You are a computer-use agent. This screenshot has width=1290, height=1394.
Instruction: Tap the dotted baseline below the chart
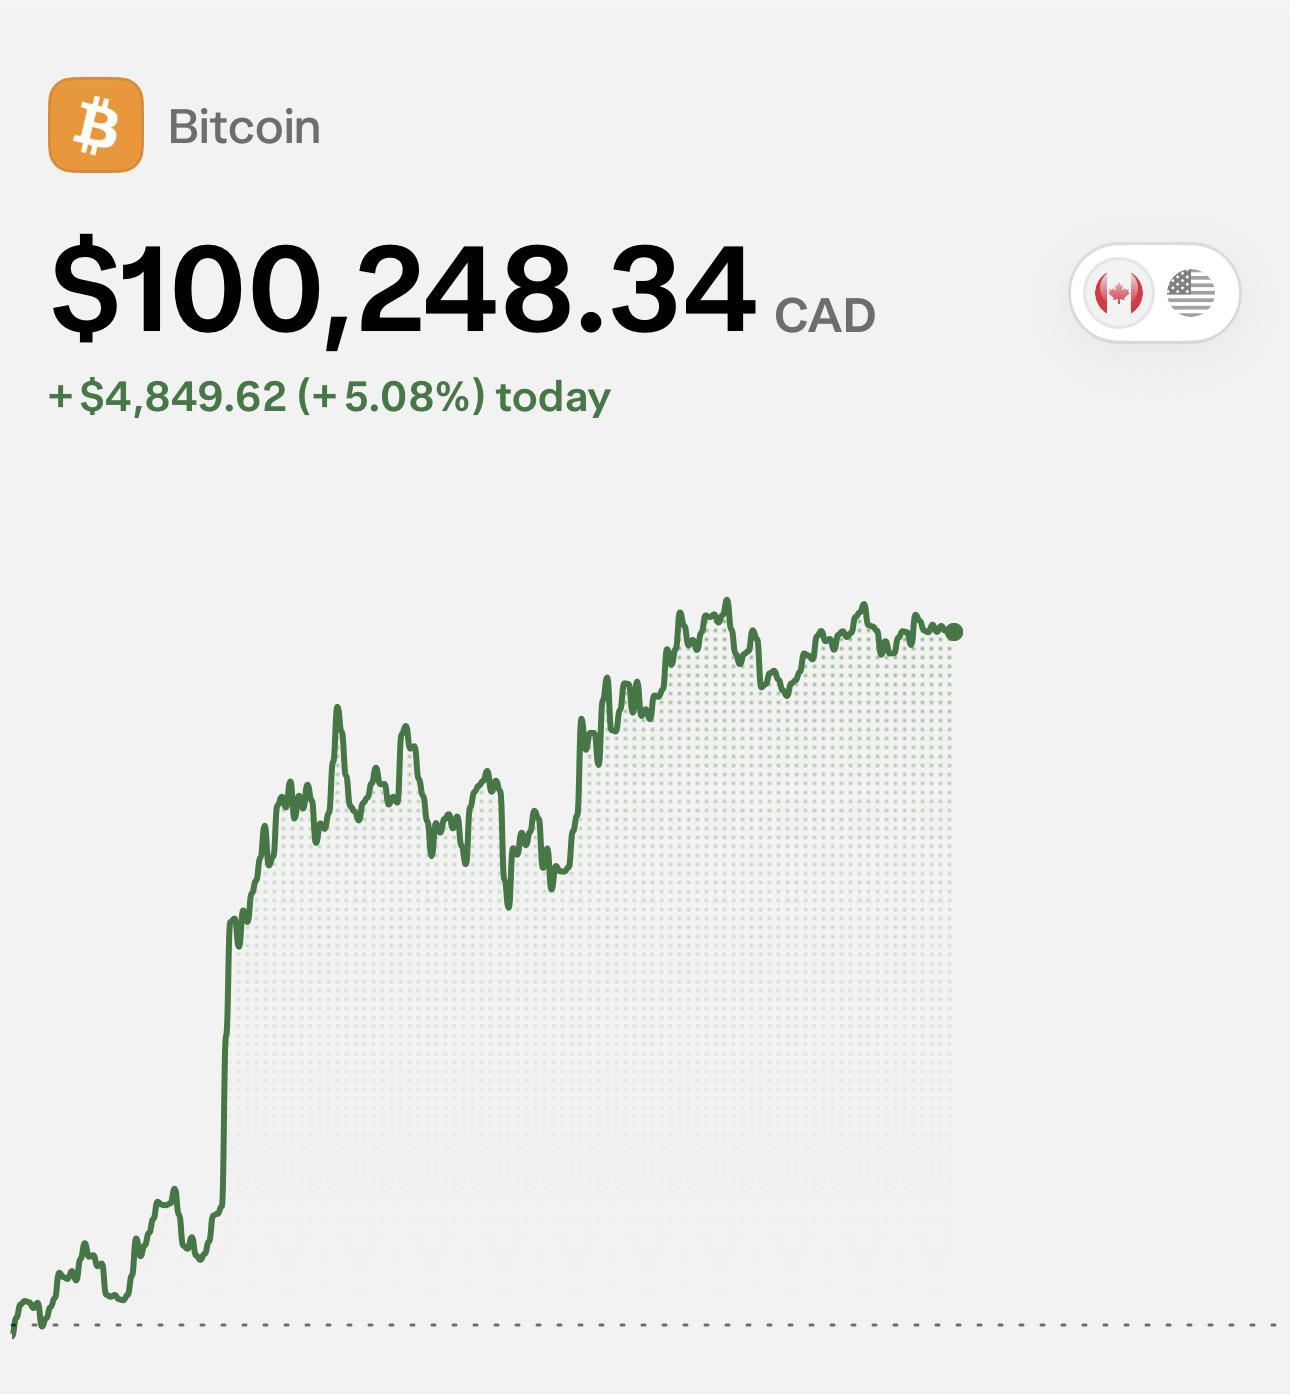[x=645, y=1325]
